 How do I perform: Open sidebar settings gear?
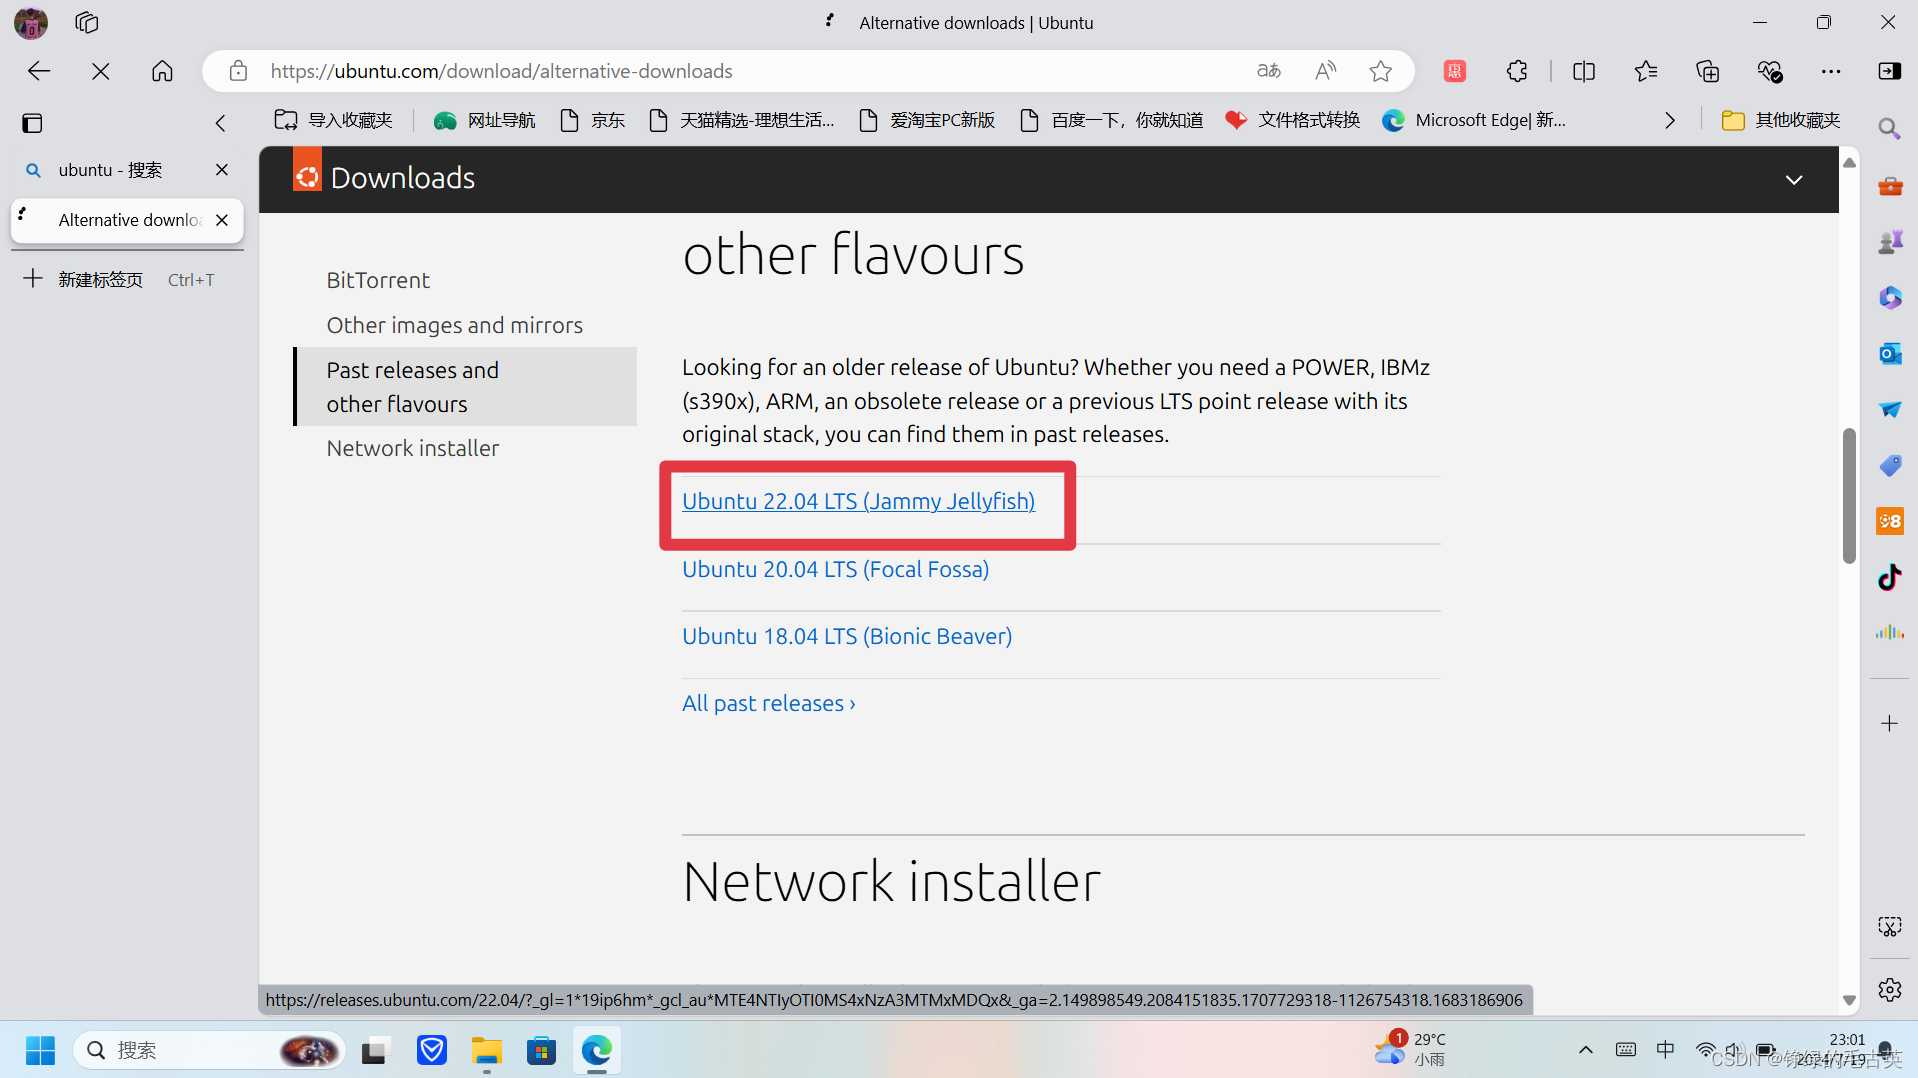[x=1890, y=989]
